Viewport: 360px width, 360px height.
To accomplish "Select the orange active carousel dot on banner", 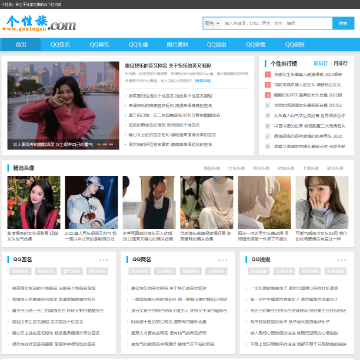I will tap(99, 144).
